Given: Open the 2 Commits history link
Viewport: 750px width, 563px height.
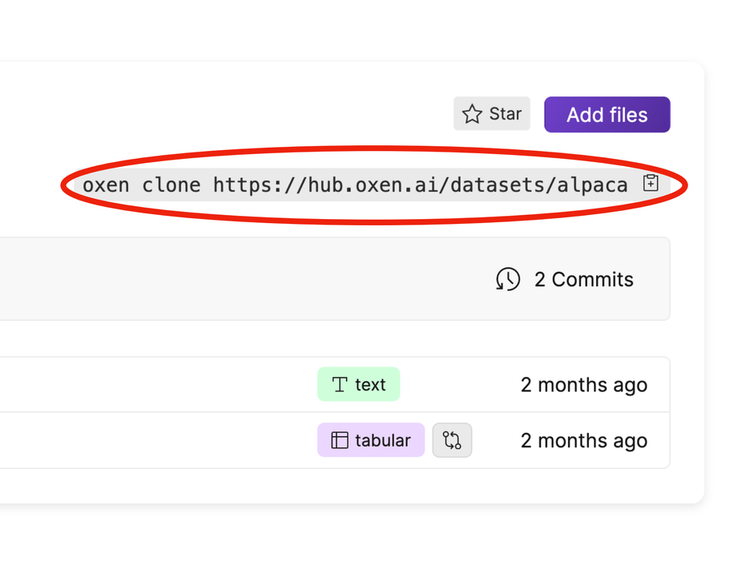Looking at the screenshot, I should pyautogui.click(x=564, y=279).
